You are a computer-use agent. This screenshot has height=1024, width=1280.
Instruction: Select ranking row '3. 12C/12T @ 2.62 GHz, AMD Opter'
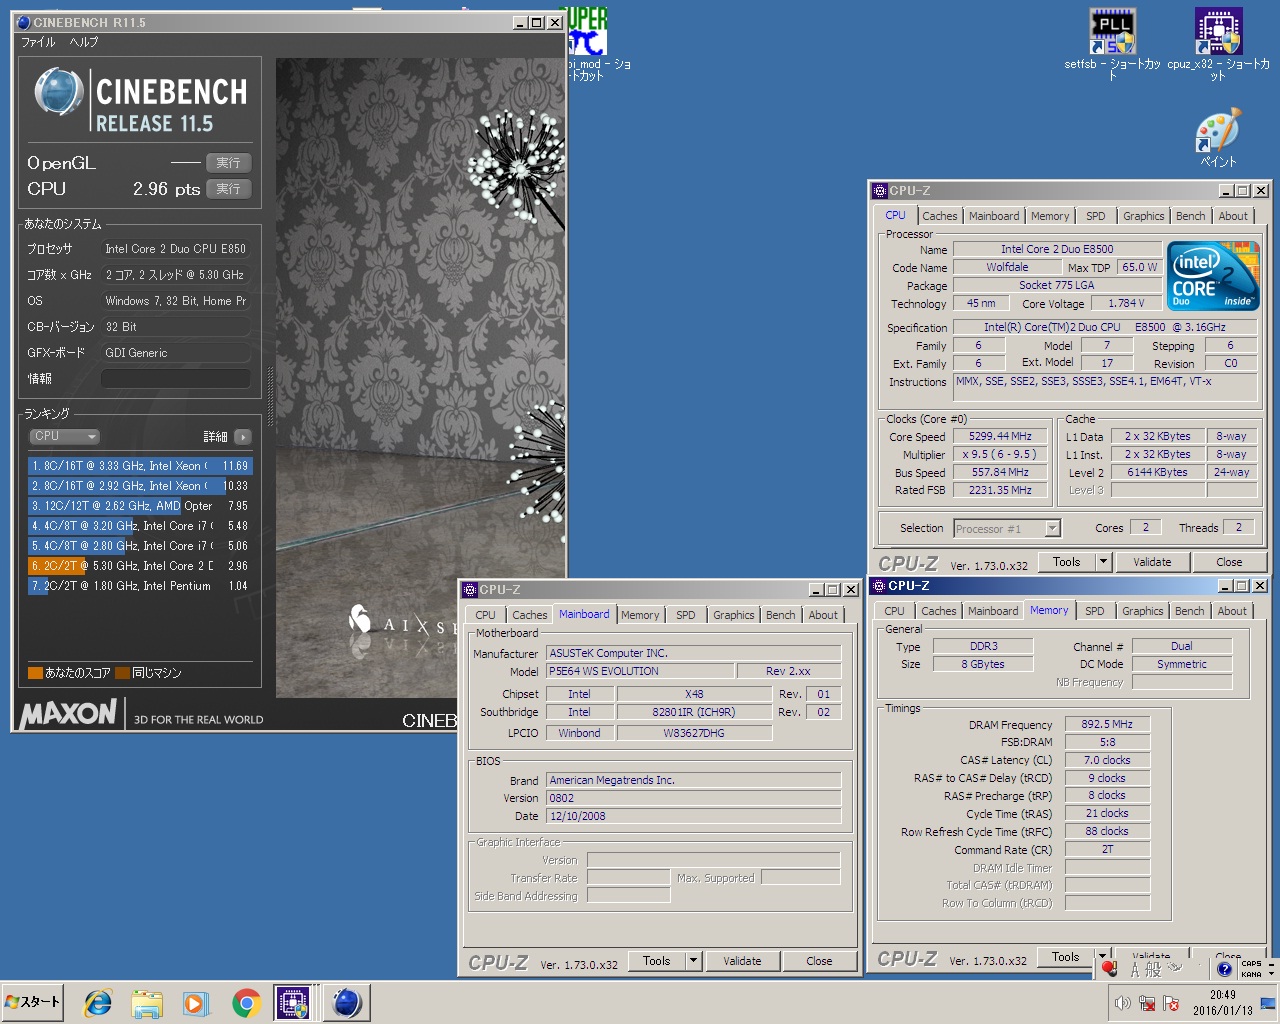pos(140,505)
